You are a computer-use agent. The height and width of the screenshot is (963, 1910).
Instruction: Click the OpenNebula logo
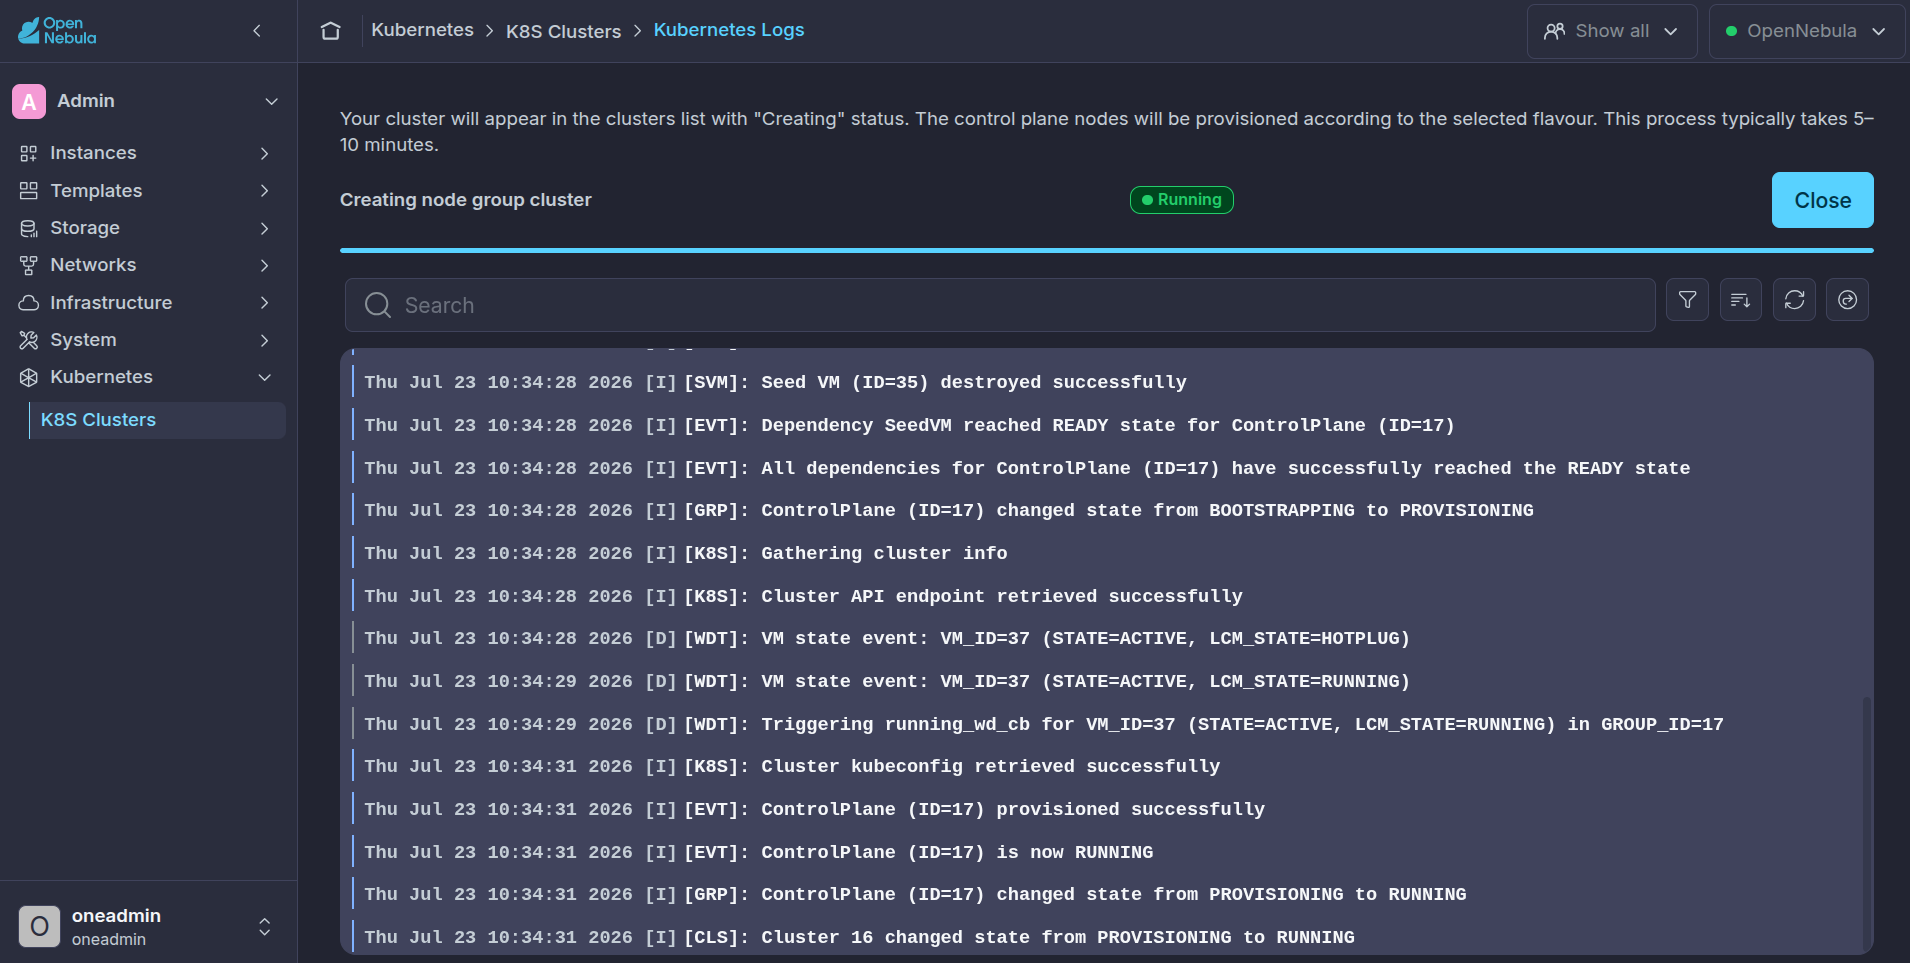pos(57,31)
